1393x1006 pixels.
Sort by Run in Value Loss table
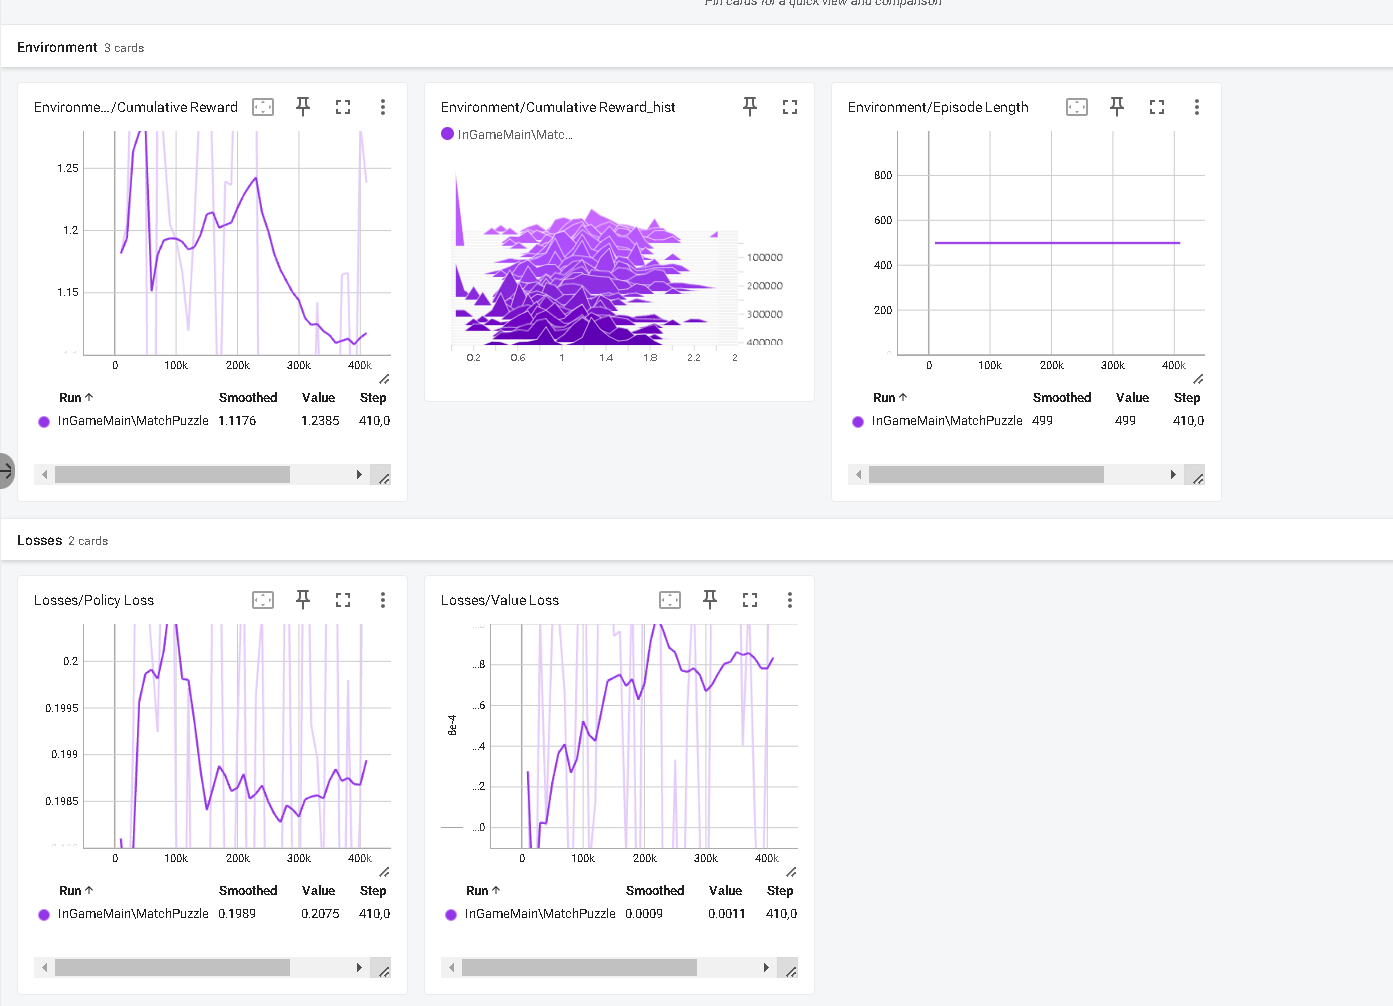coord(483,890)
